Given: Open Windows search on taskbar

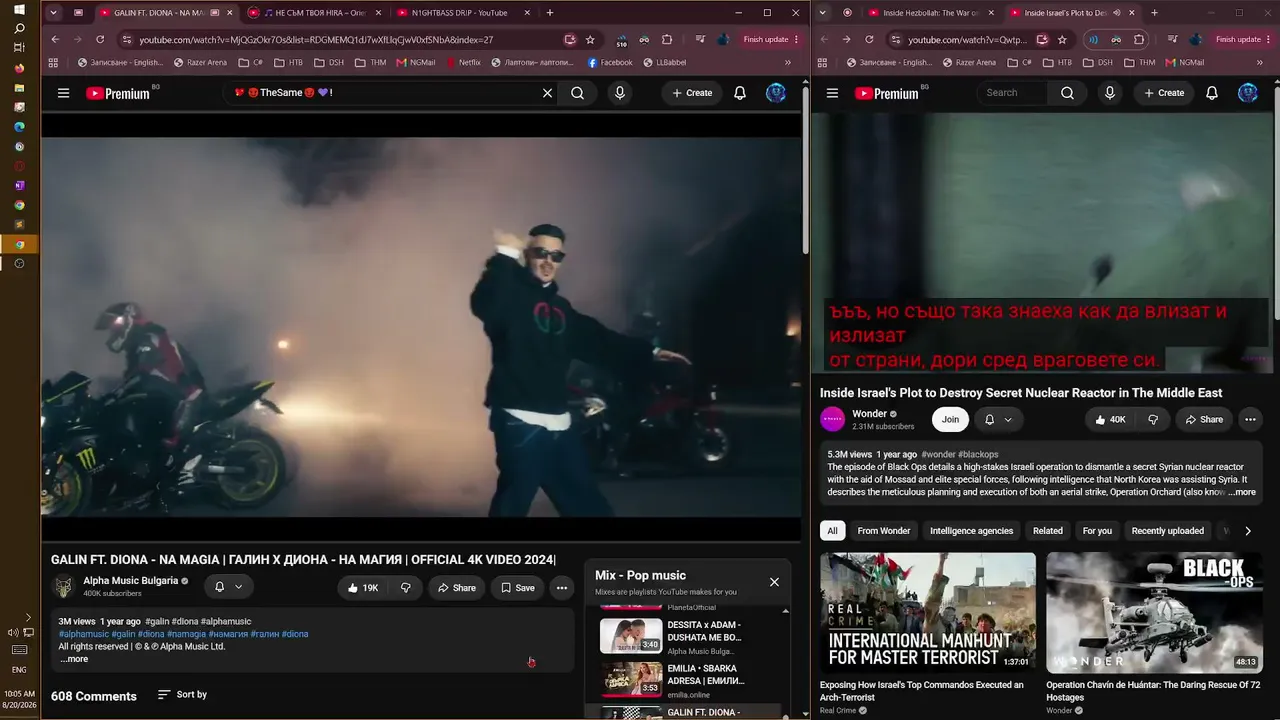Looking at the screenshot, I should [x=19, y=29].
